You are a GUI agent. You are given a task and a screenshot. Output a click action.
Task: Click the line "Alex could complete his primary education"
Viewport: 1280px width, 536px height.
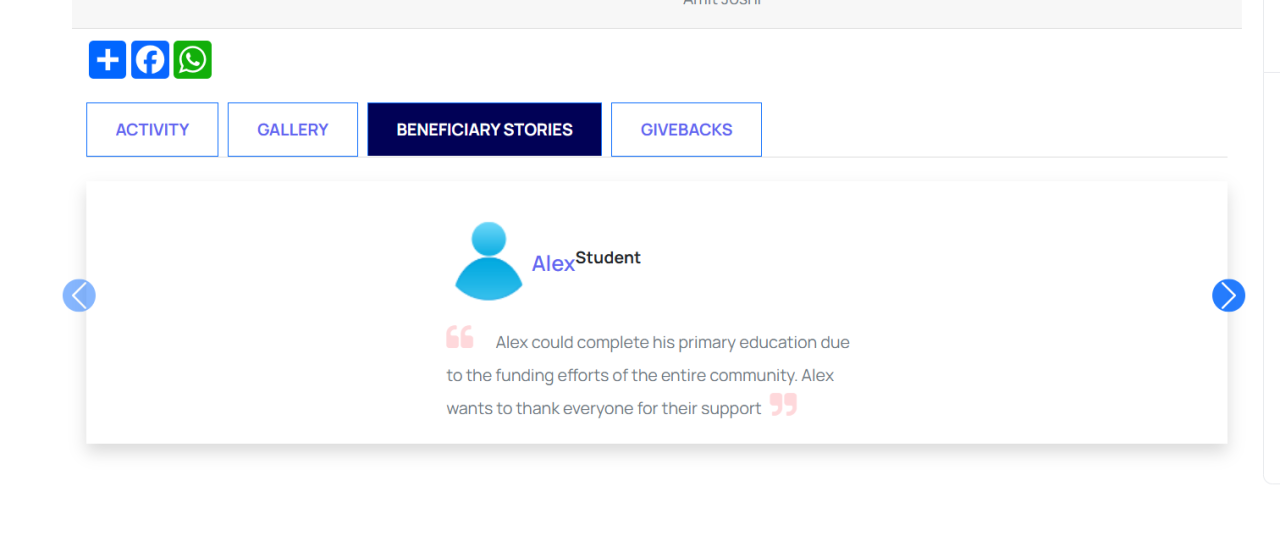click(672, 342)
